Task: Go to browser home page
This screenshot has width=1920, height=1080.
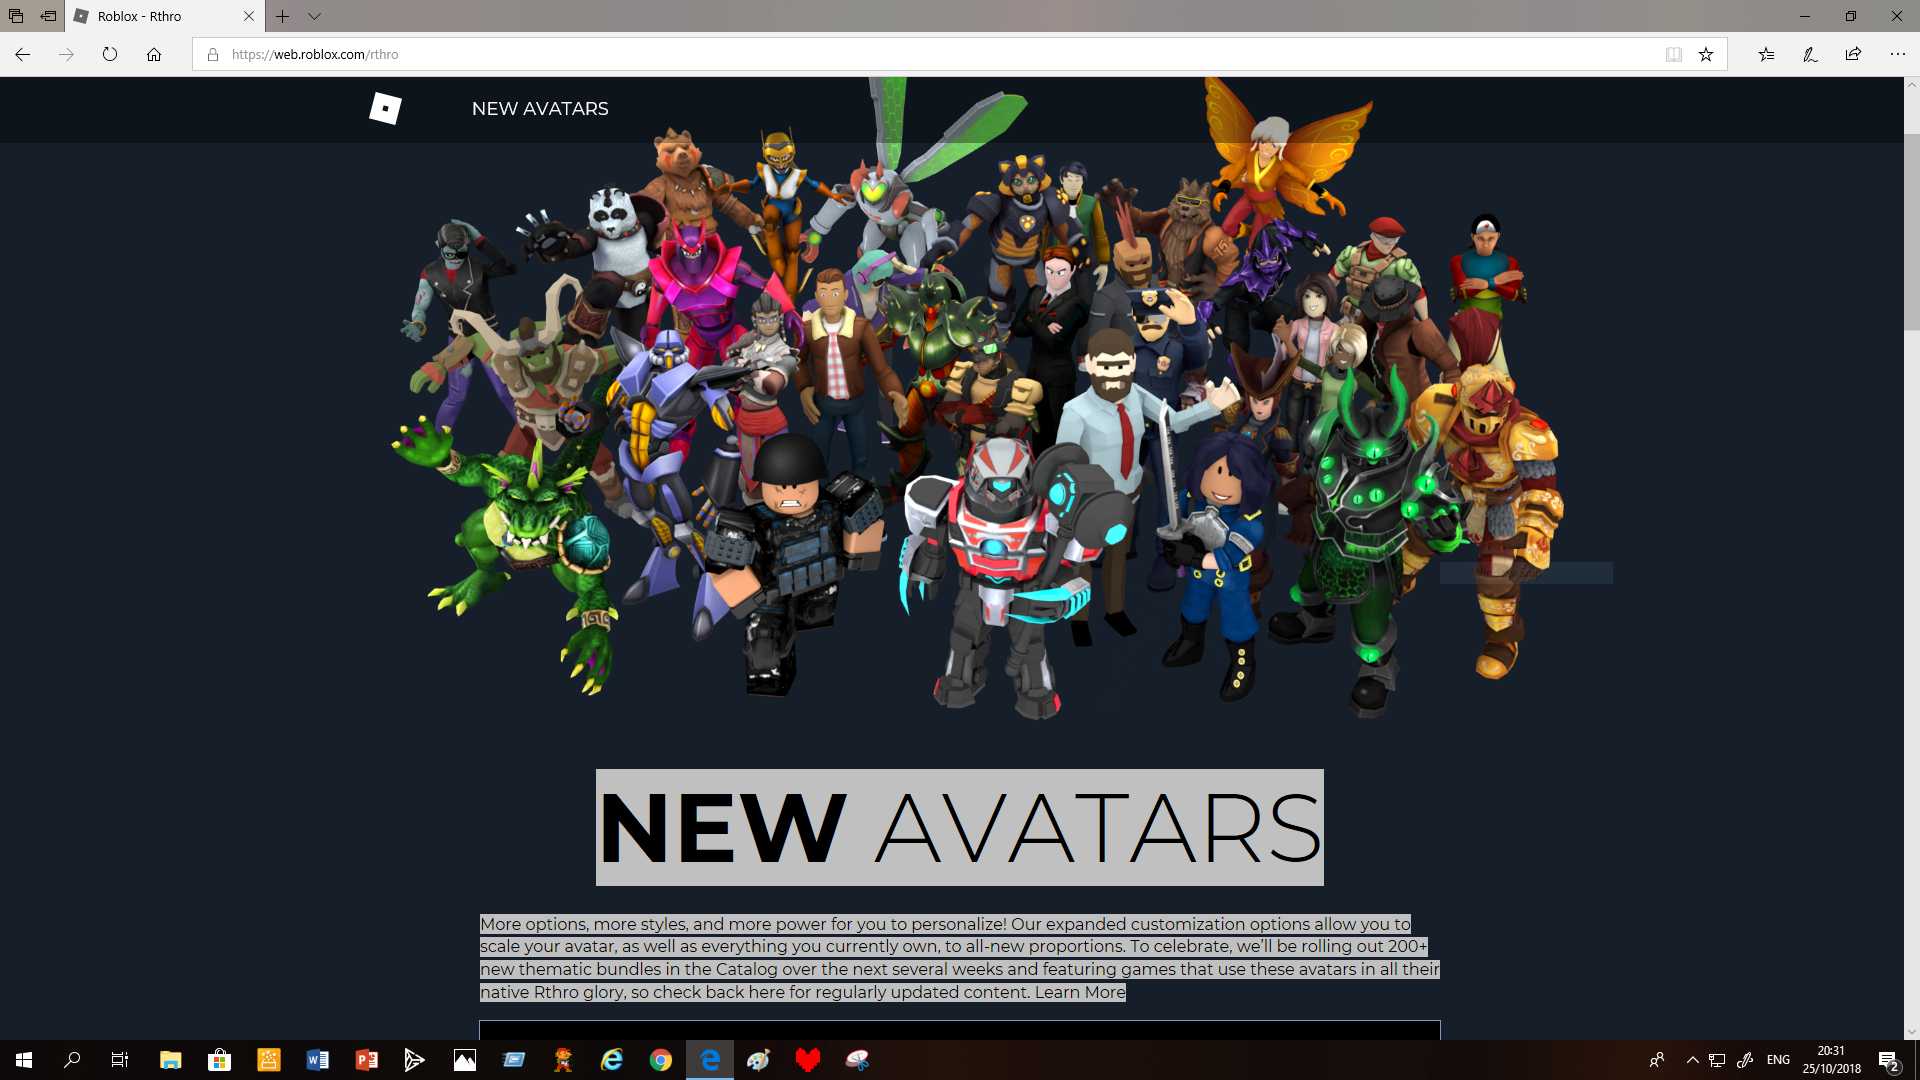Action: tap(154, 54)
